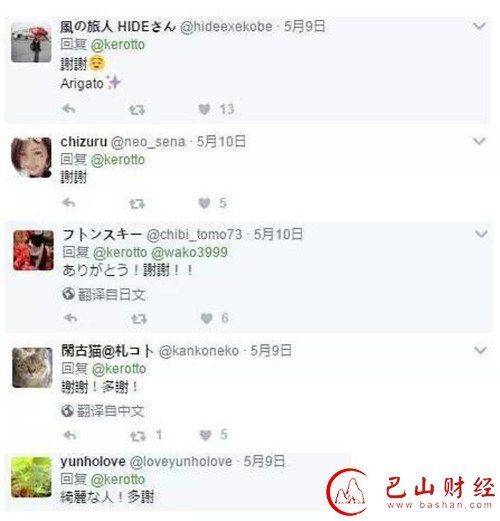Open @kerotto mention in yunholove's reply
The width and height of the screenshot is (500, 521).
pos(118,479)
